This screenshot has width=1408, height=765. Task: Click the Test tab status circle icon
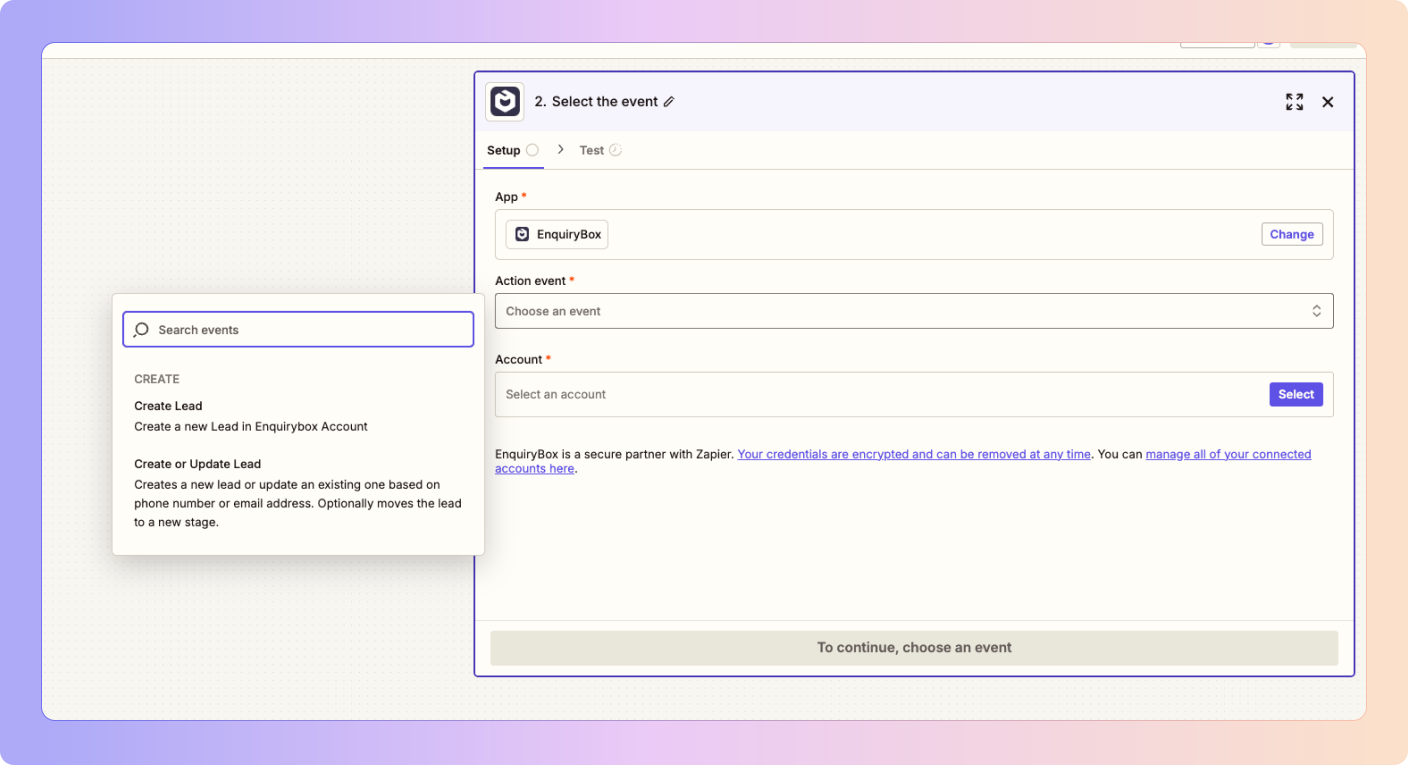point(615,150)
